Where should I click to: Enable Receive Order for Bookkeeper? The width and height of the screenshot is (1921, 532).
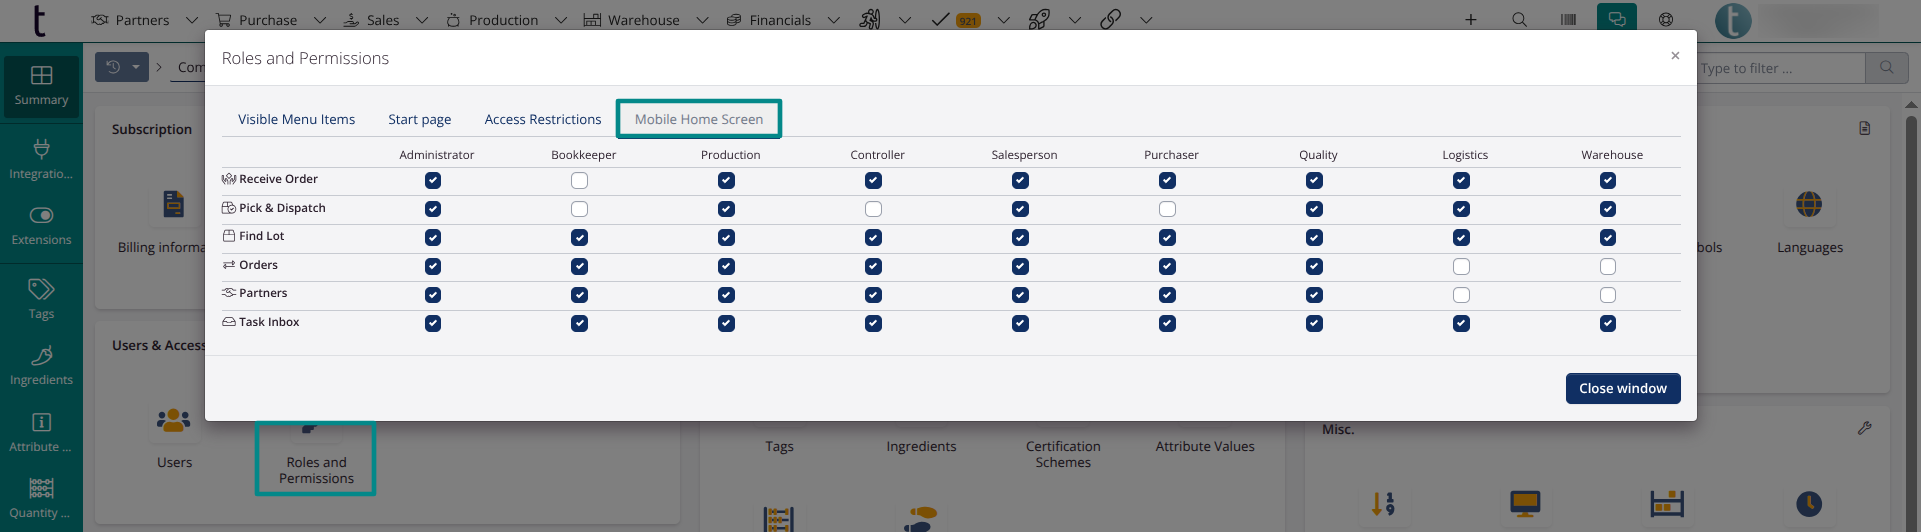coord(580,181)
